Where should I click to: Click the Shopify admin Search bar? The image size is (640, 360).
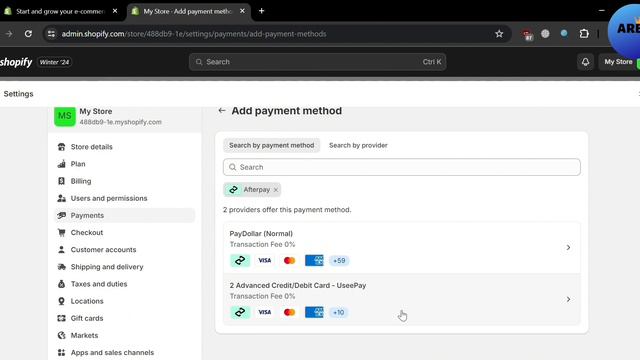pyautogui.click(x=317, y=62)
